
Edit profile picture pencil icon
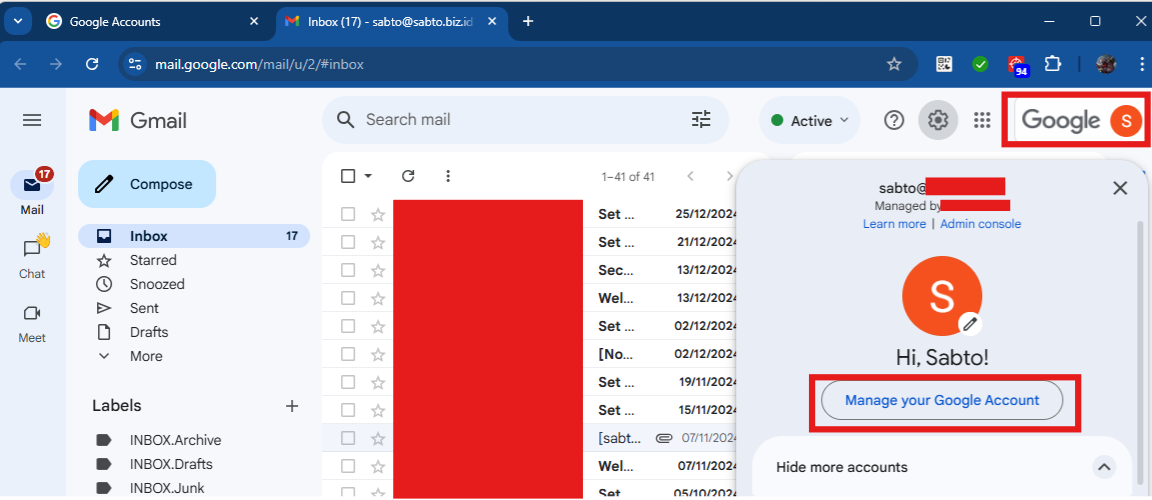click(970, 323)
